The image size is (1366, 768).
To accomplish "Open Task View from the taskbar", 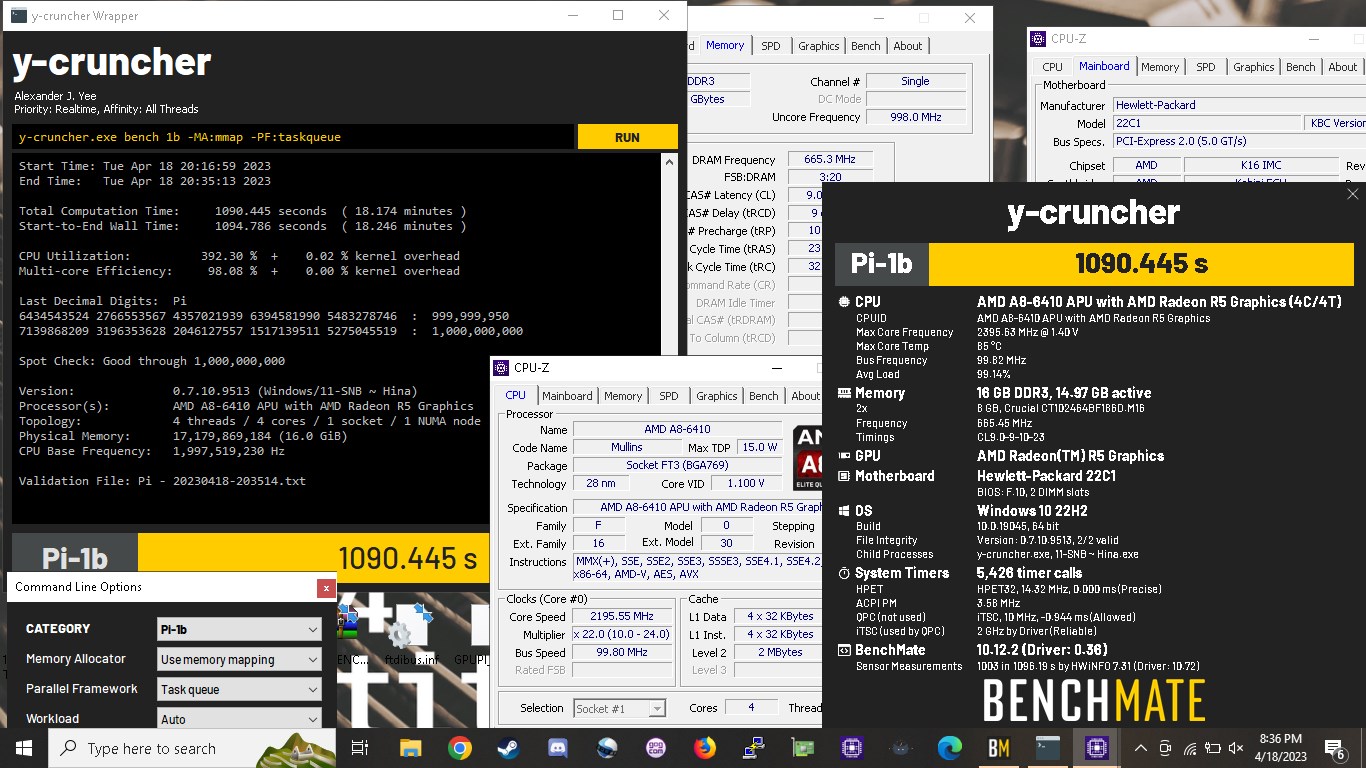I will pyautogui.click(x=360, y=747).
